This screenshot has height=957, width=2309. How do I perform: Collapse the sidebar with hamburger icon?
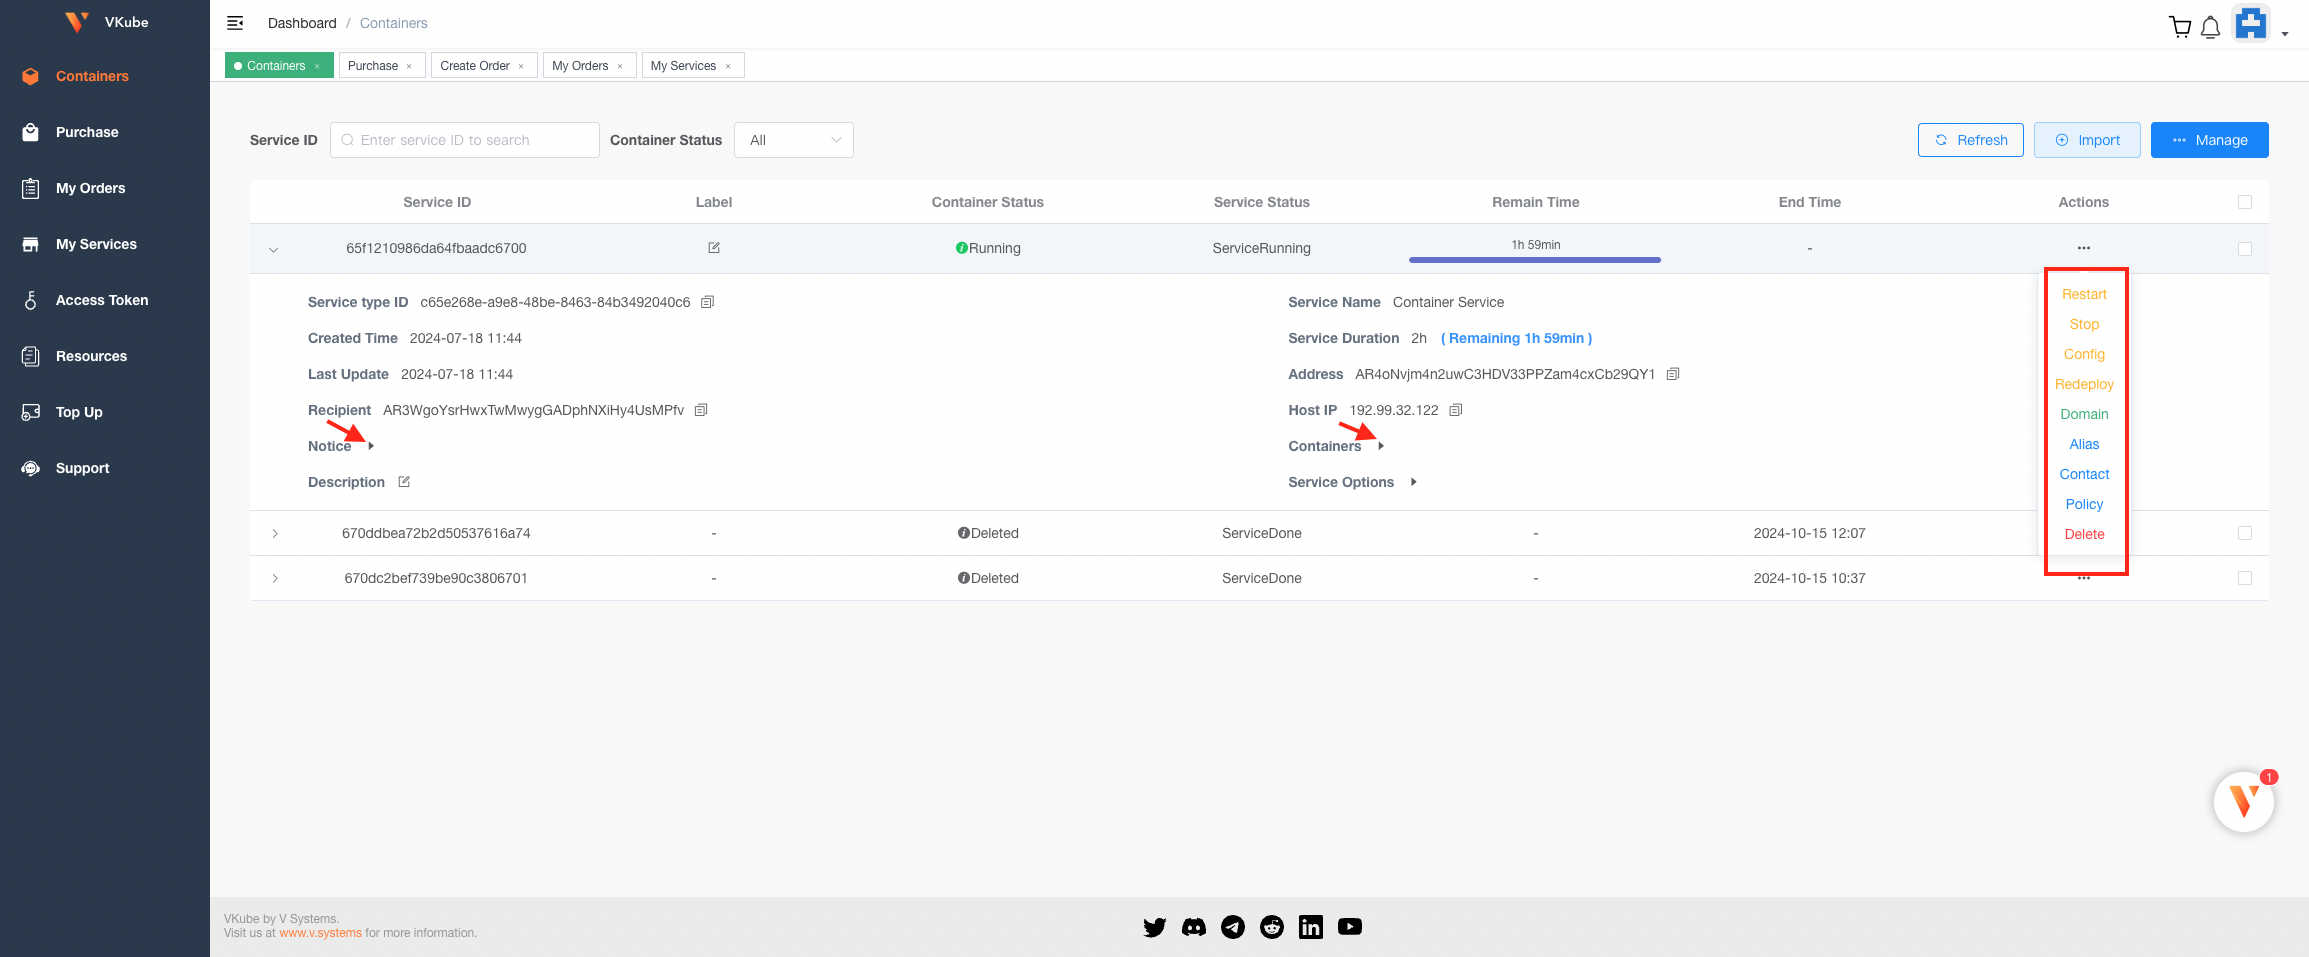pyautogui.click(x=235, y=23)
